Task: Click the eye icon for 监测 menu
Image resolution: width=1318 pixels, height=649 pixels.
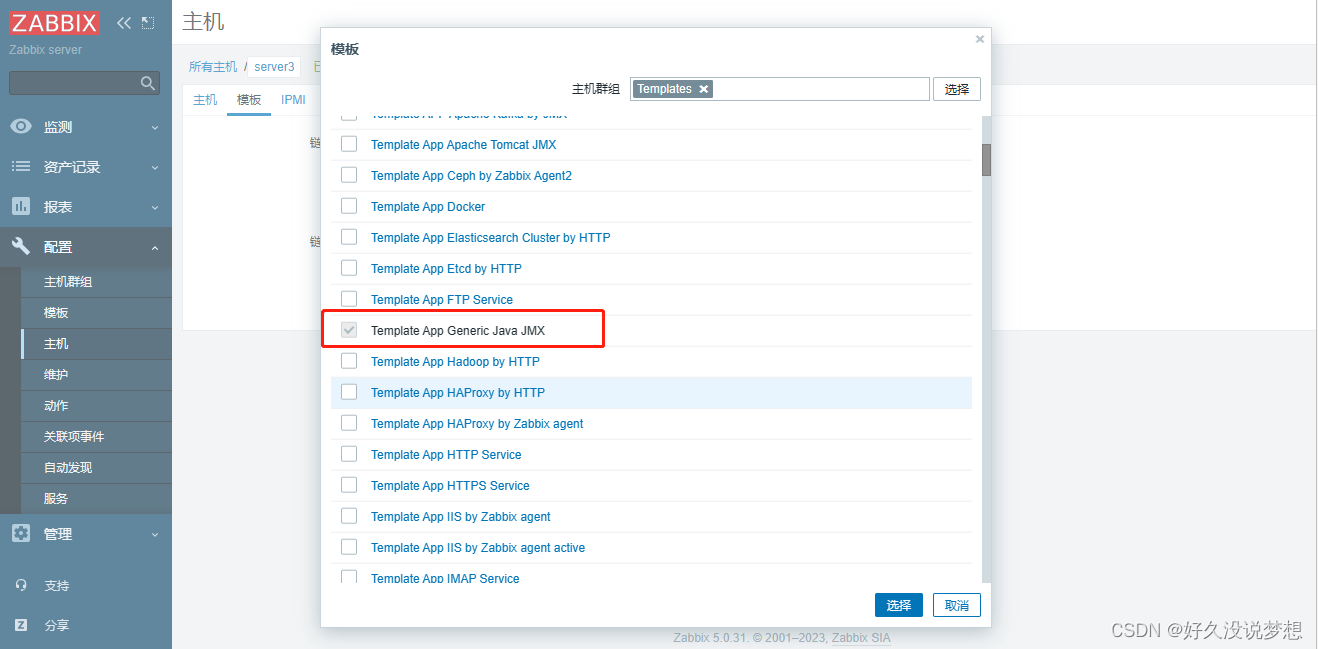Action: (21, 127)
